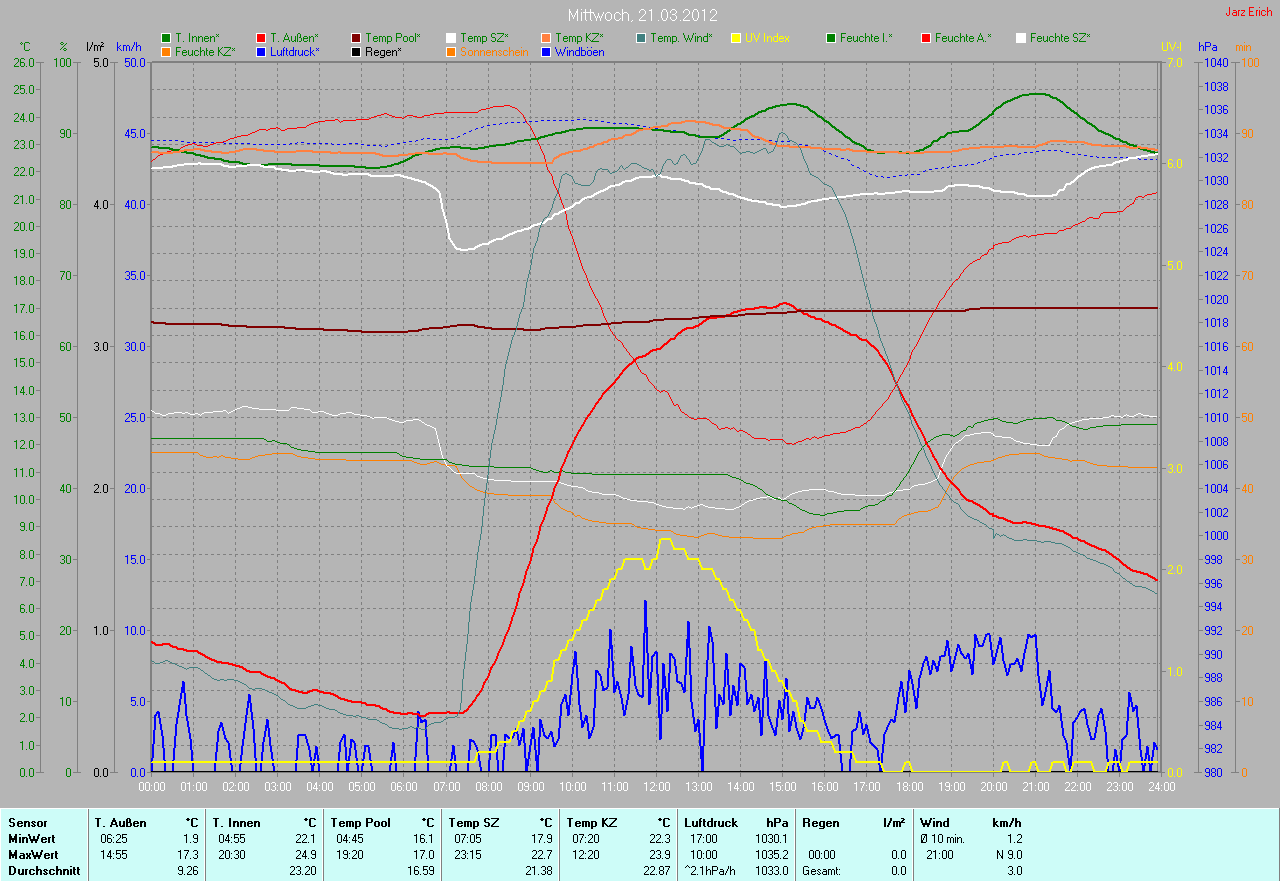1280x881 pixels.
Task: Click the 'Regen' table column header
Action: click(820, 823)
